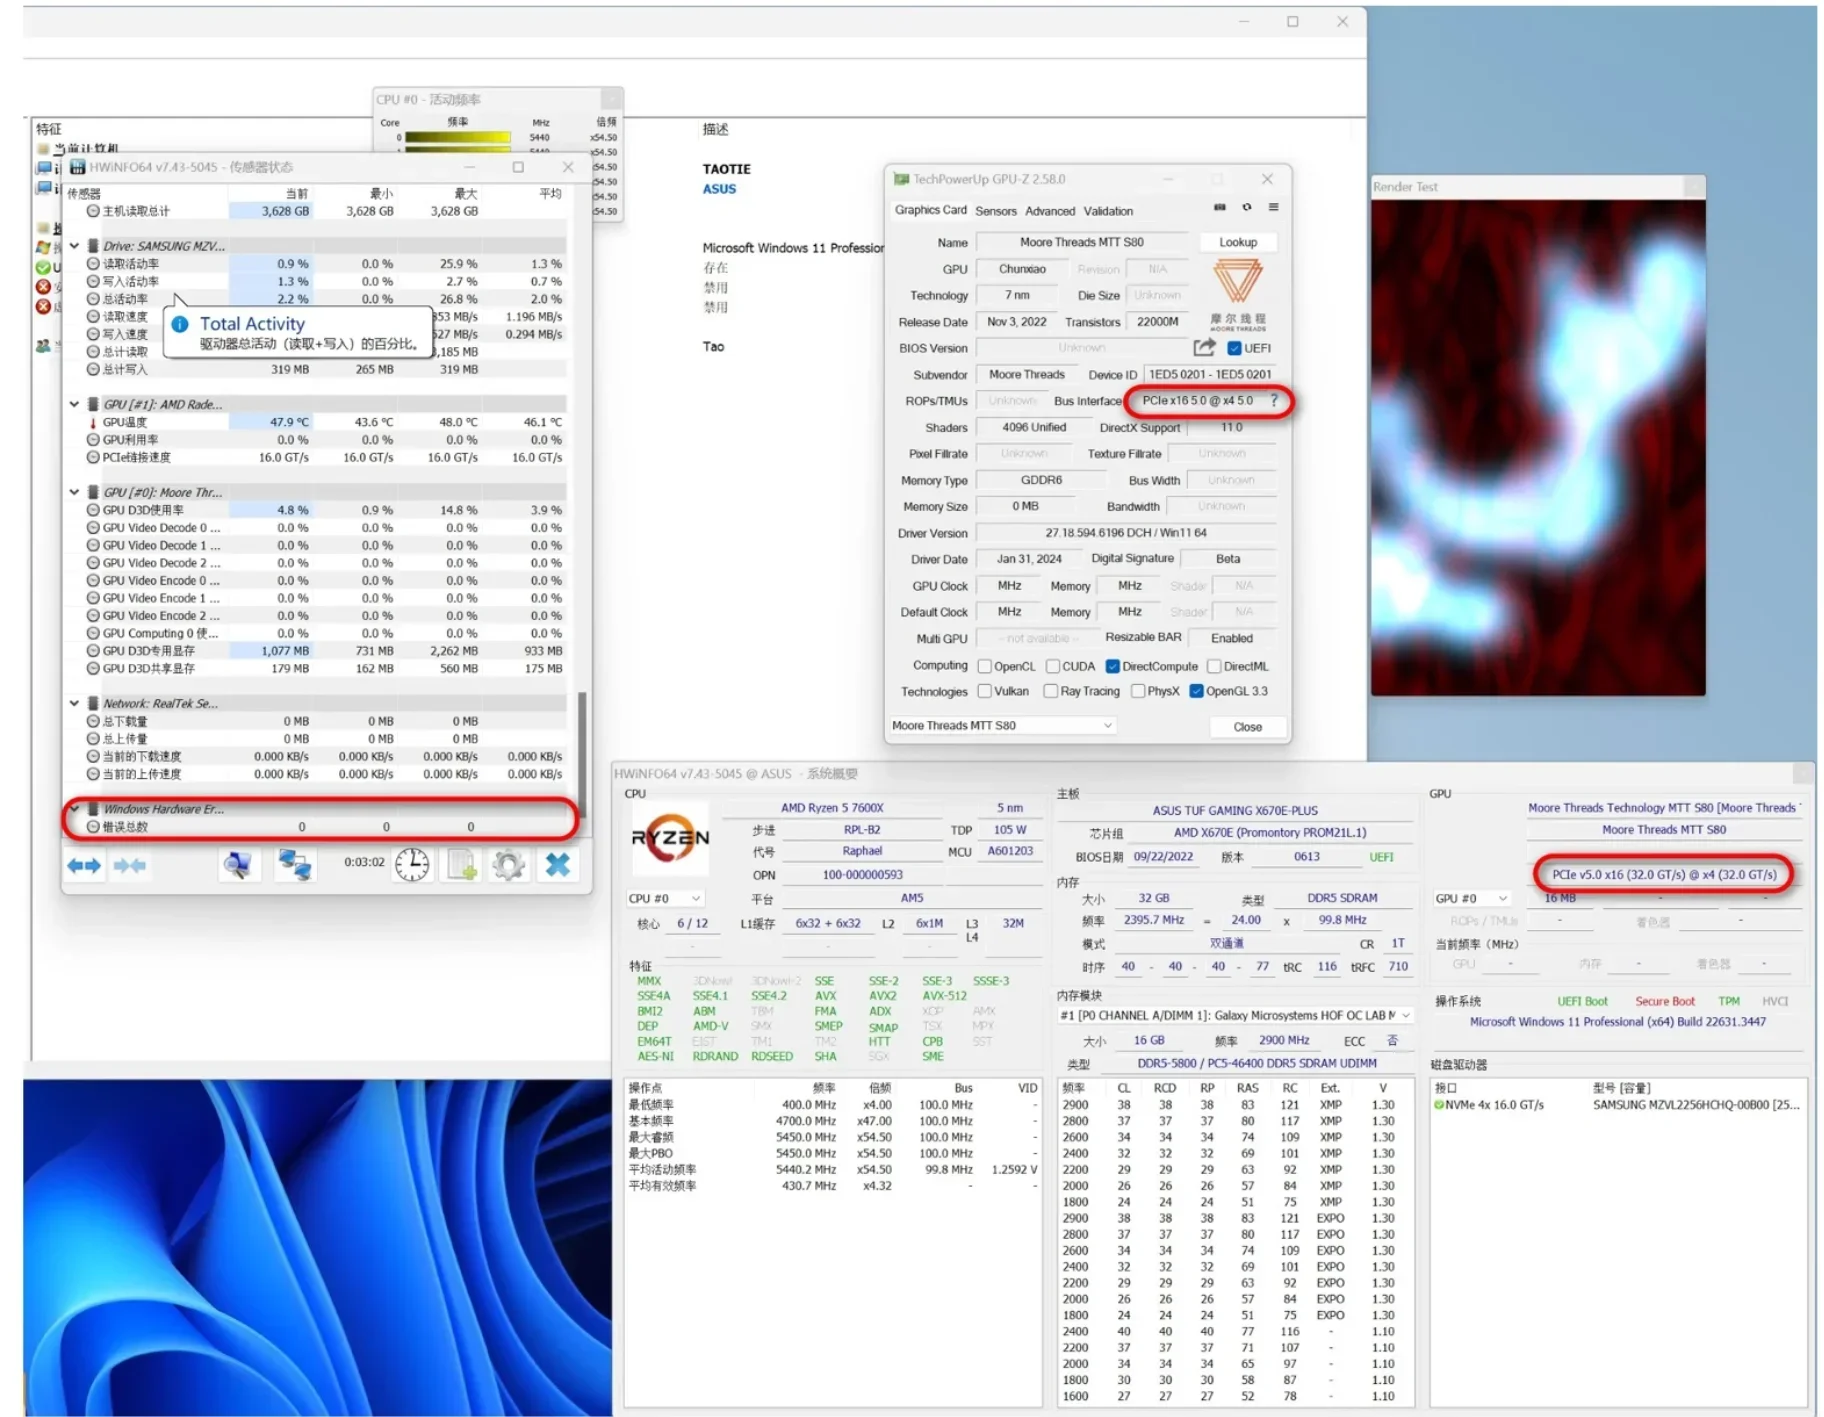
Task: Toggle the Ray Tracing checkbox
Action: coord(1050,692)
